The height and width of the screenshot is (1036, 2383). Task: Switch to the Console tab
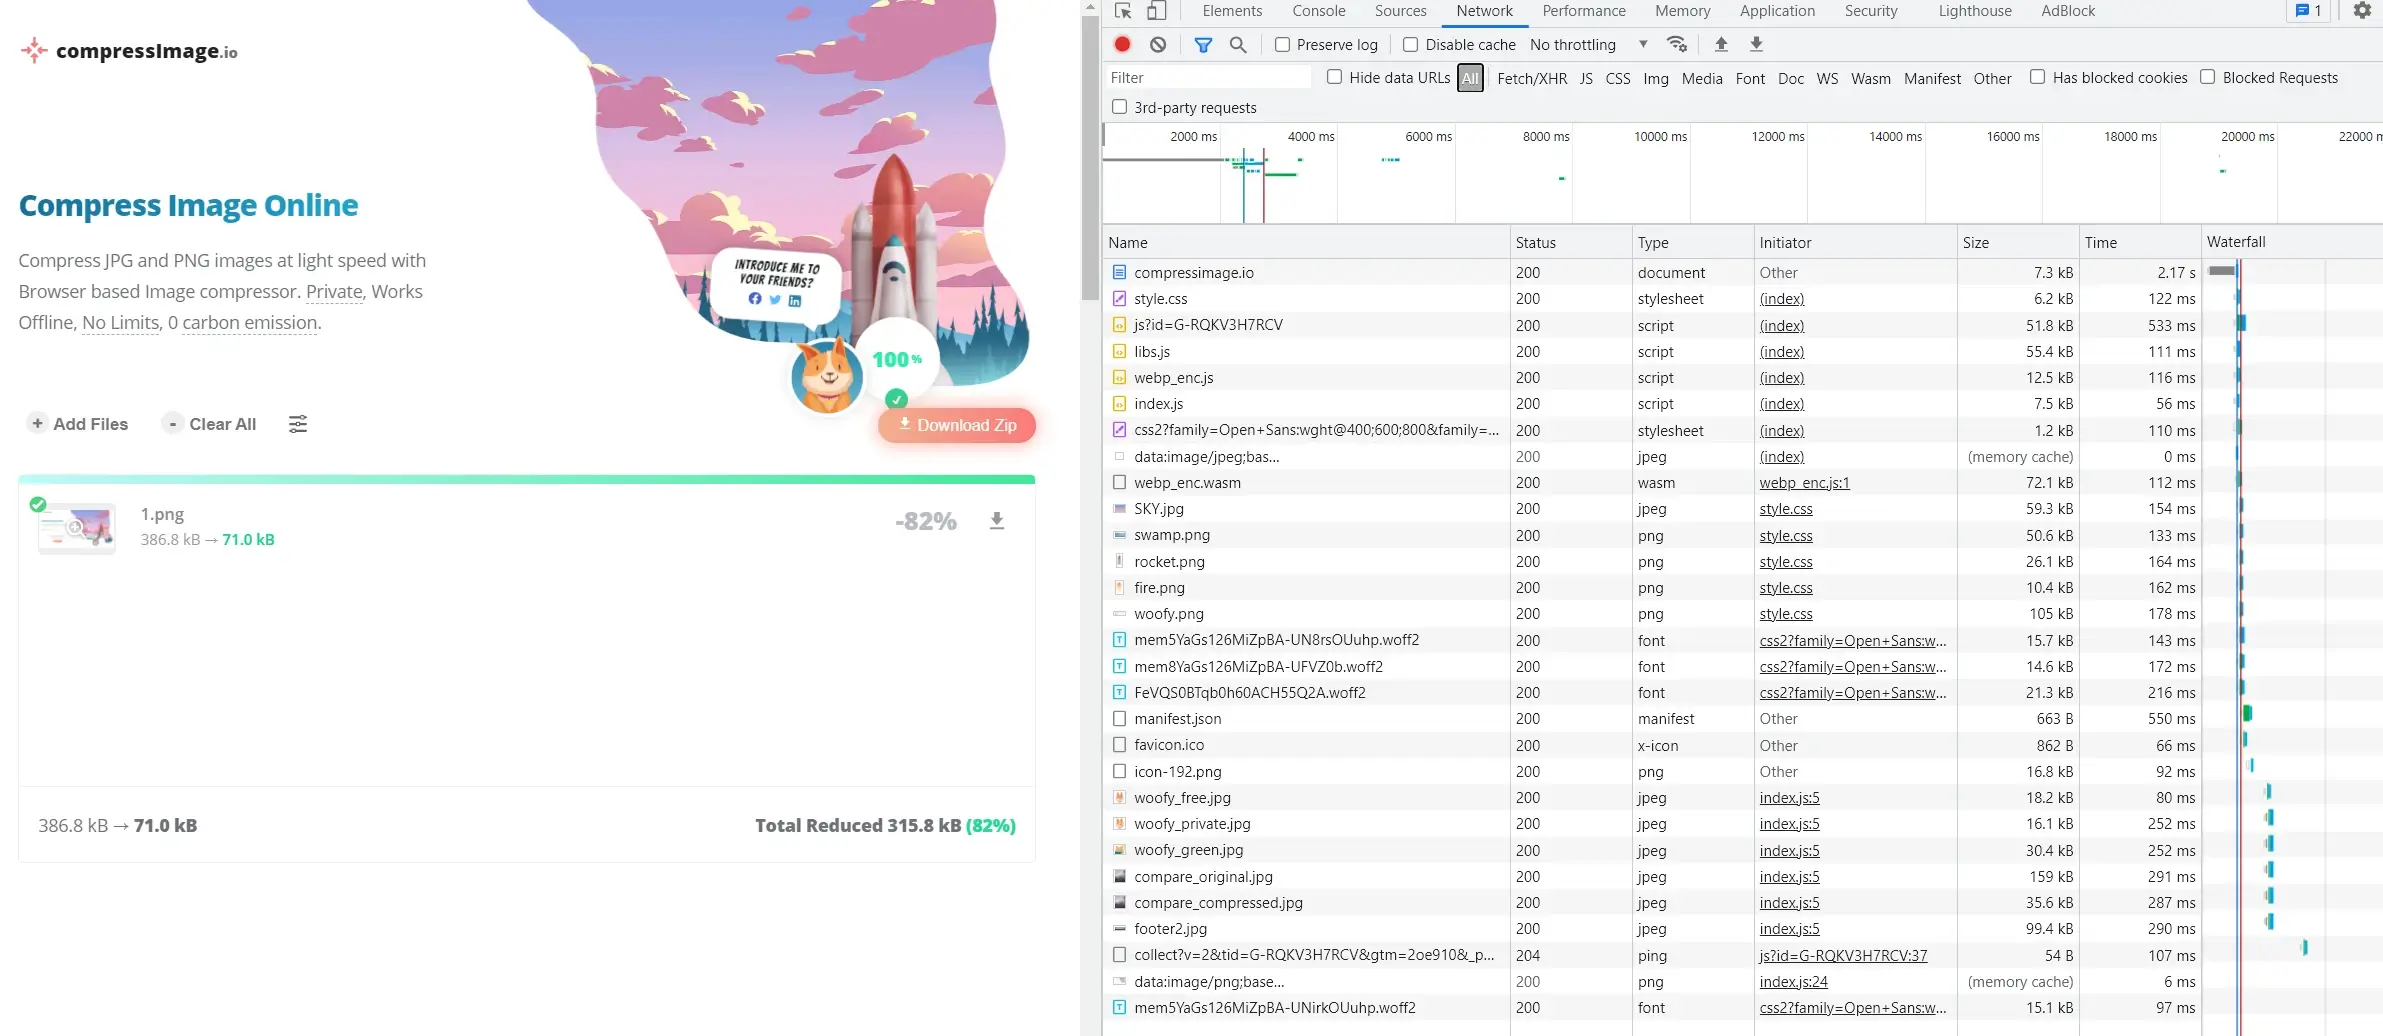[1318, 11]
